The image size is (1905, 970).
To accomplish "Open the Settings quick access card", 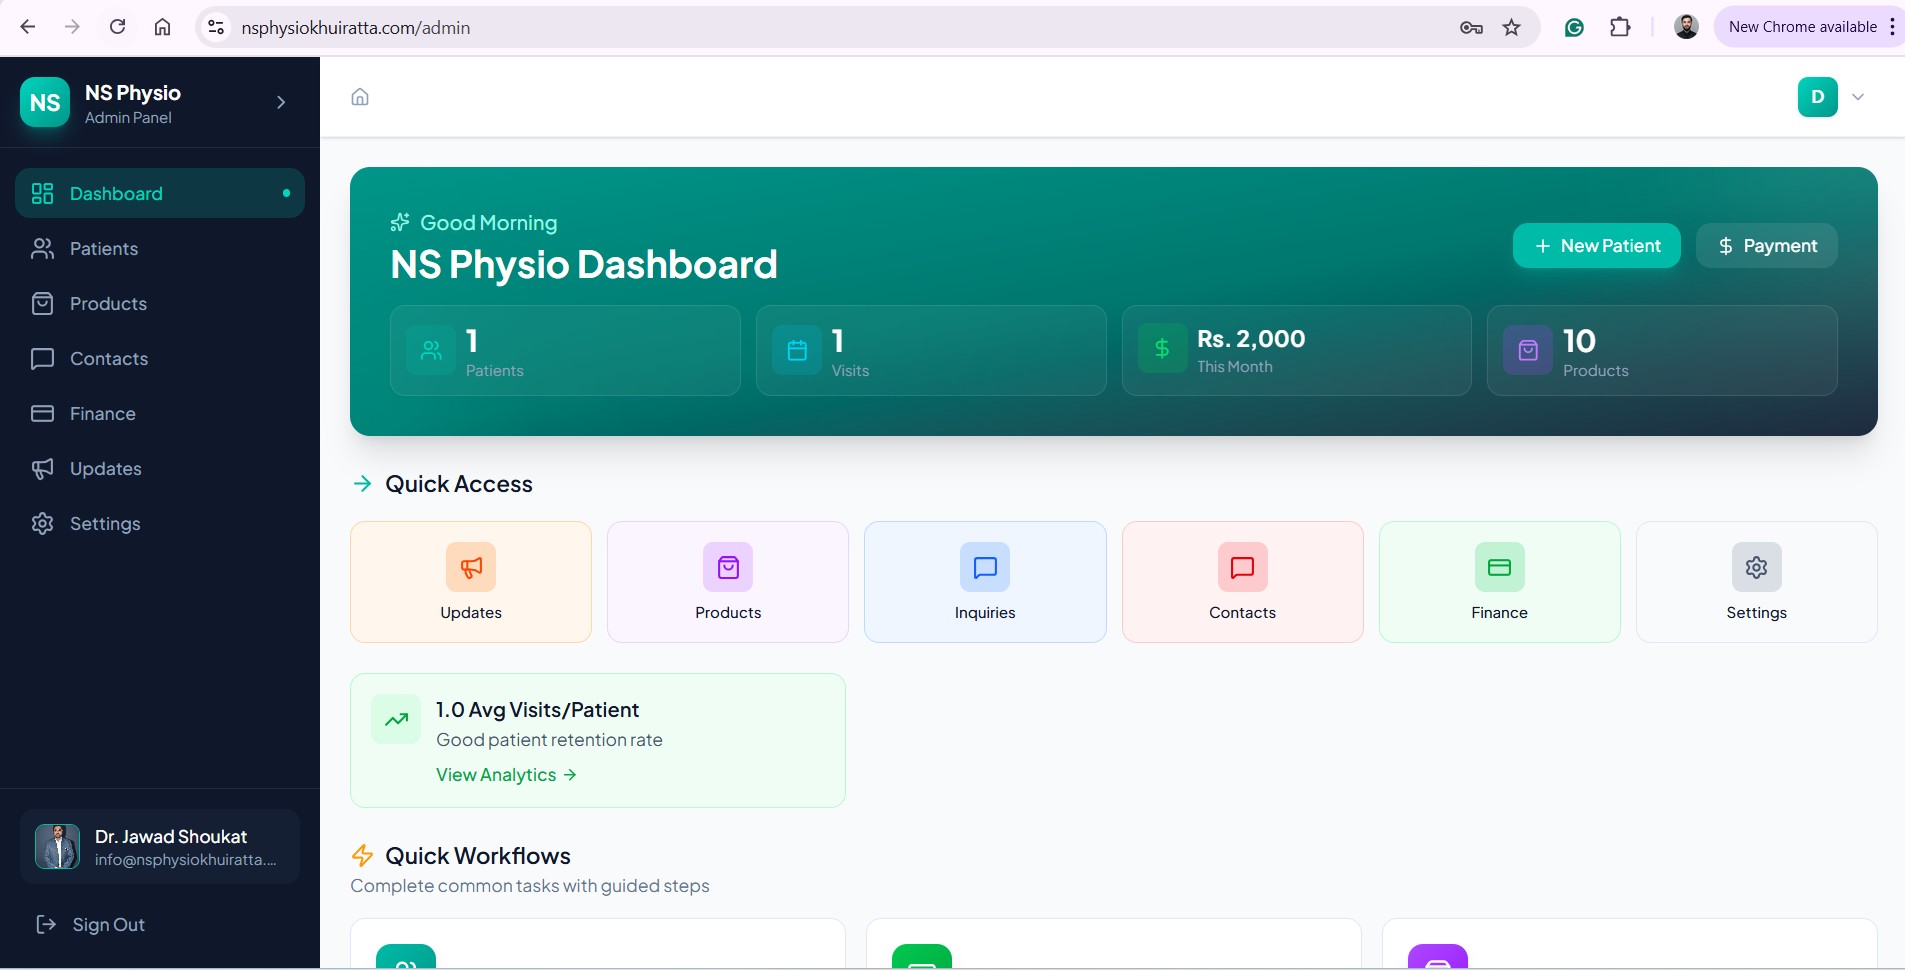I will 1756,582.
